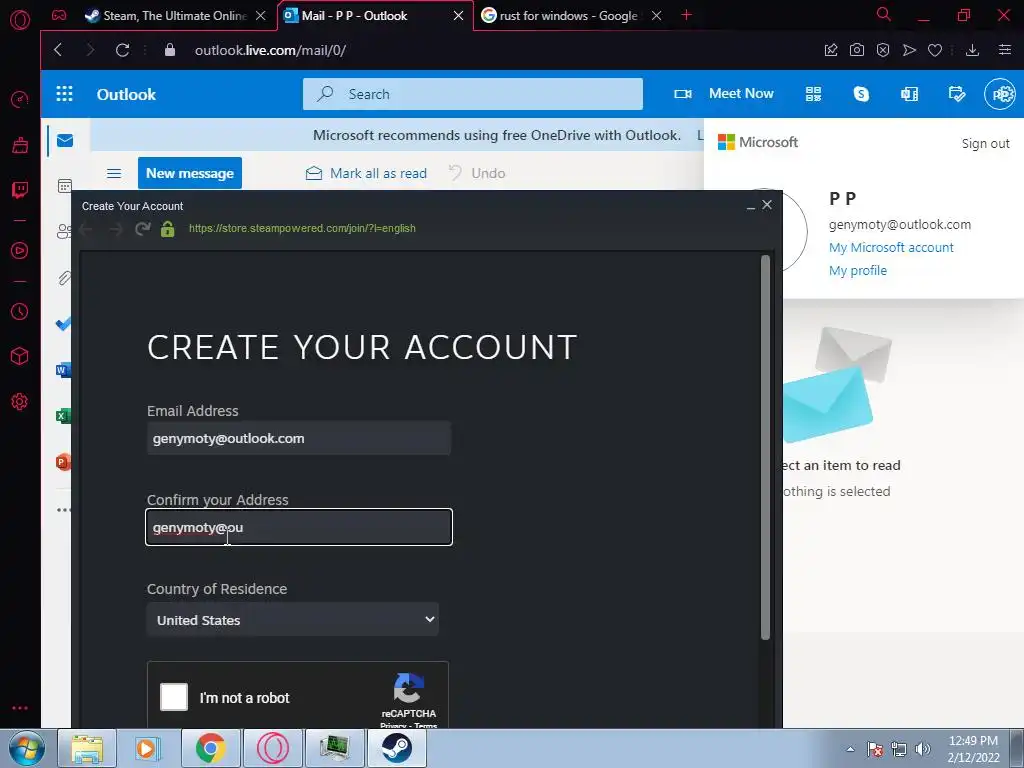
Task: Click heart bookmark icon in address bar
Action: pyautogui.click(x=935, y=50)
